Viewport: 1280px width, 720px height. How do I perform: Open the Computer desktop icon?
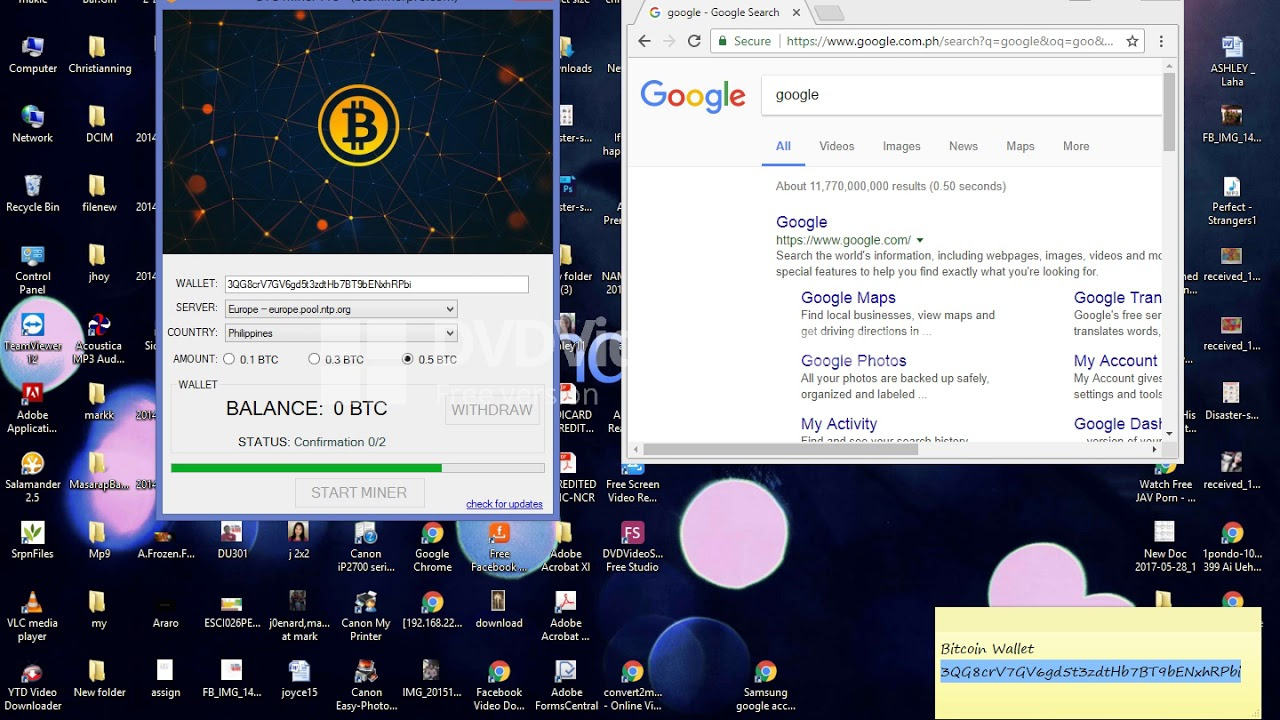(x=33, y=55)
